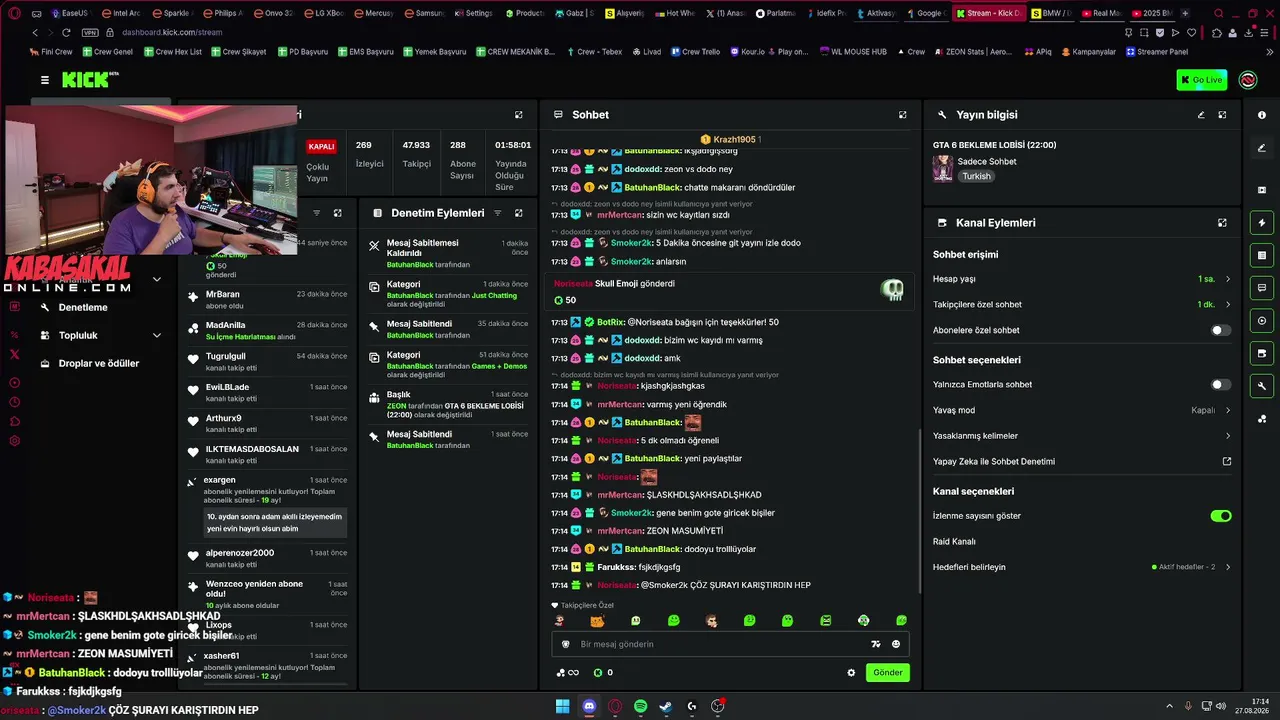Click the X icon in left rail

[14, 354]
